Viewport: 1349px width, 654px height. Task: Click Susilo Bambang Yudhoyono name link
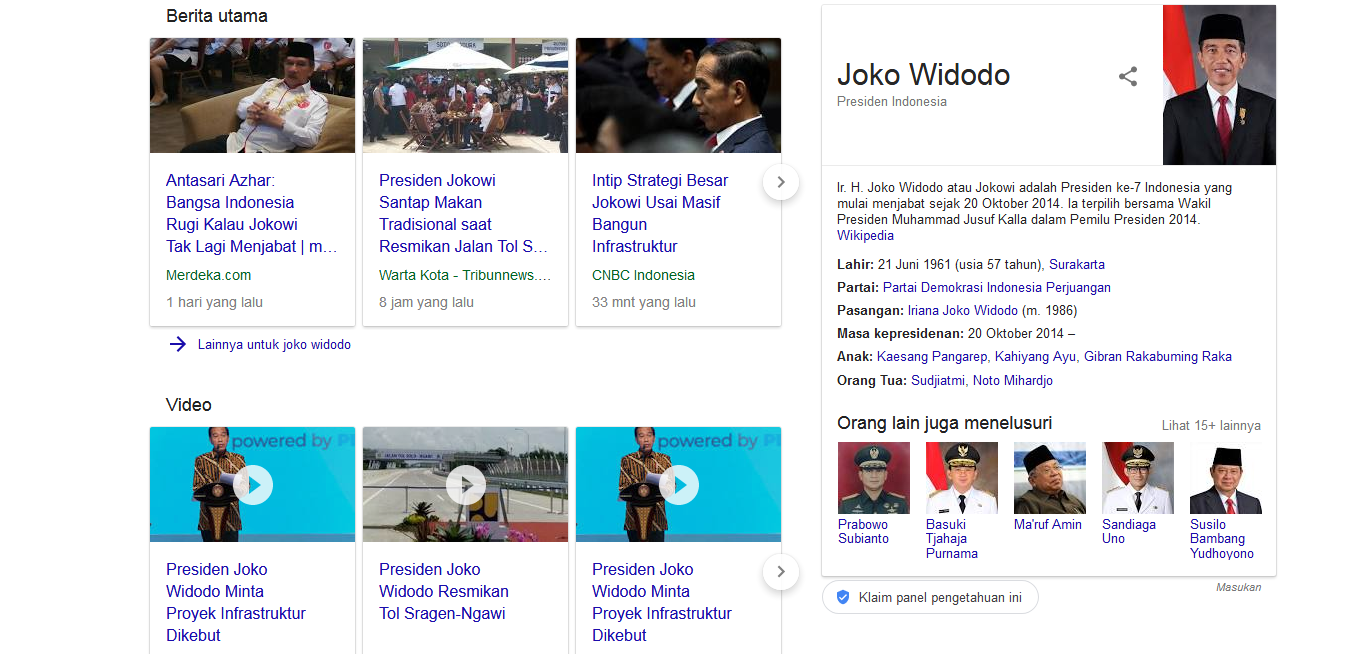click(1222, 539)
